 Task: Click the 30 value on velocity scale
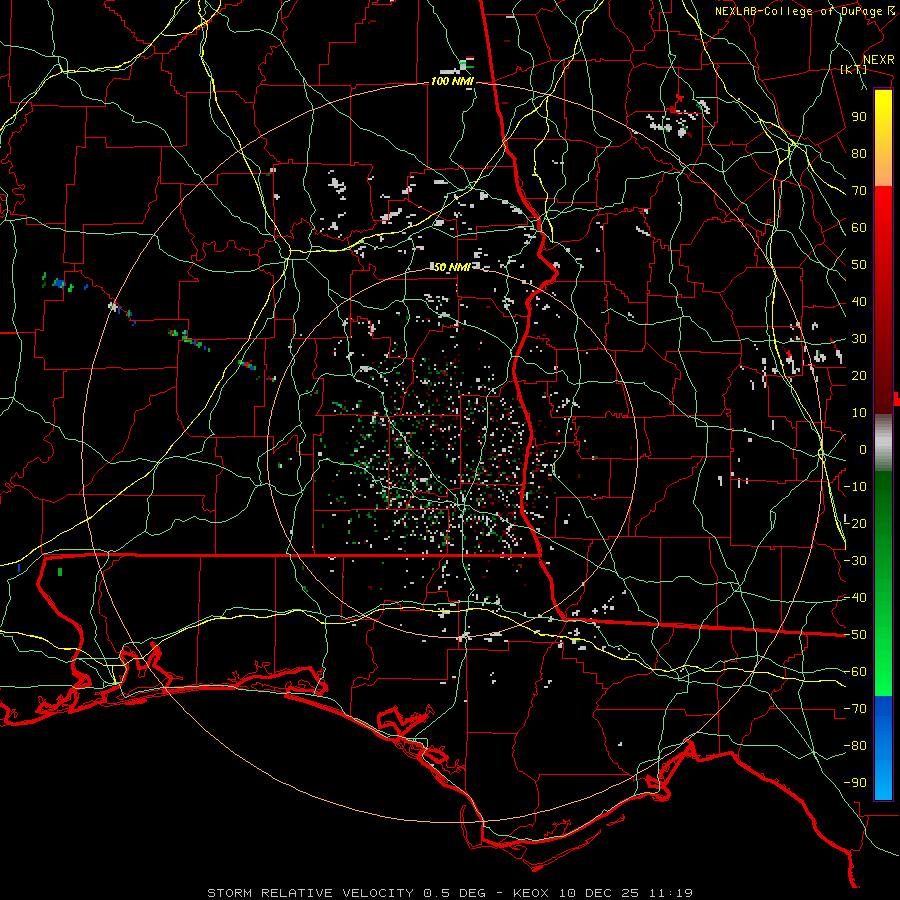click(859, 339)
